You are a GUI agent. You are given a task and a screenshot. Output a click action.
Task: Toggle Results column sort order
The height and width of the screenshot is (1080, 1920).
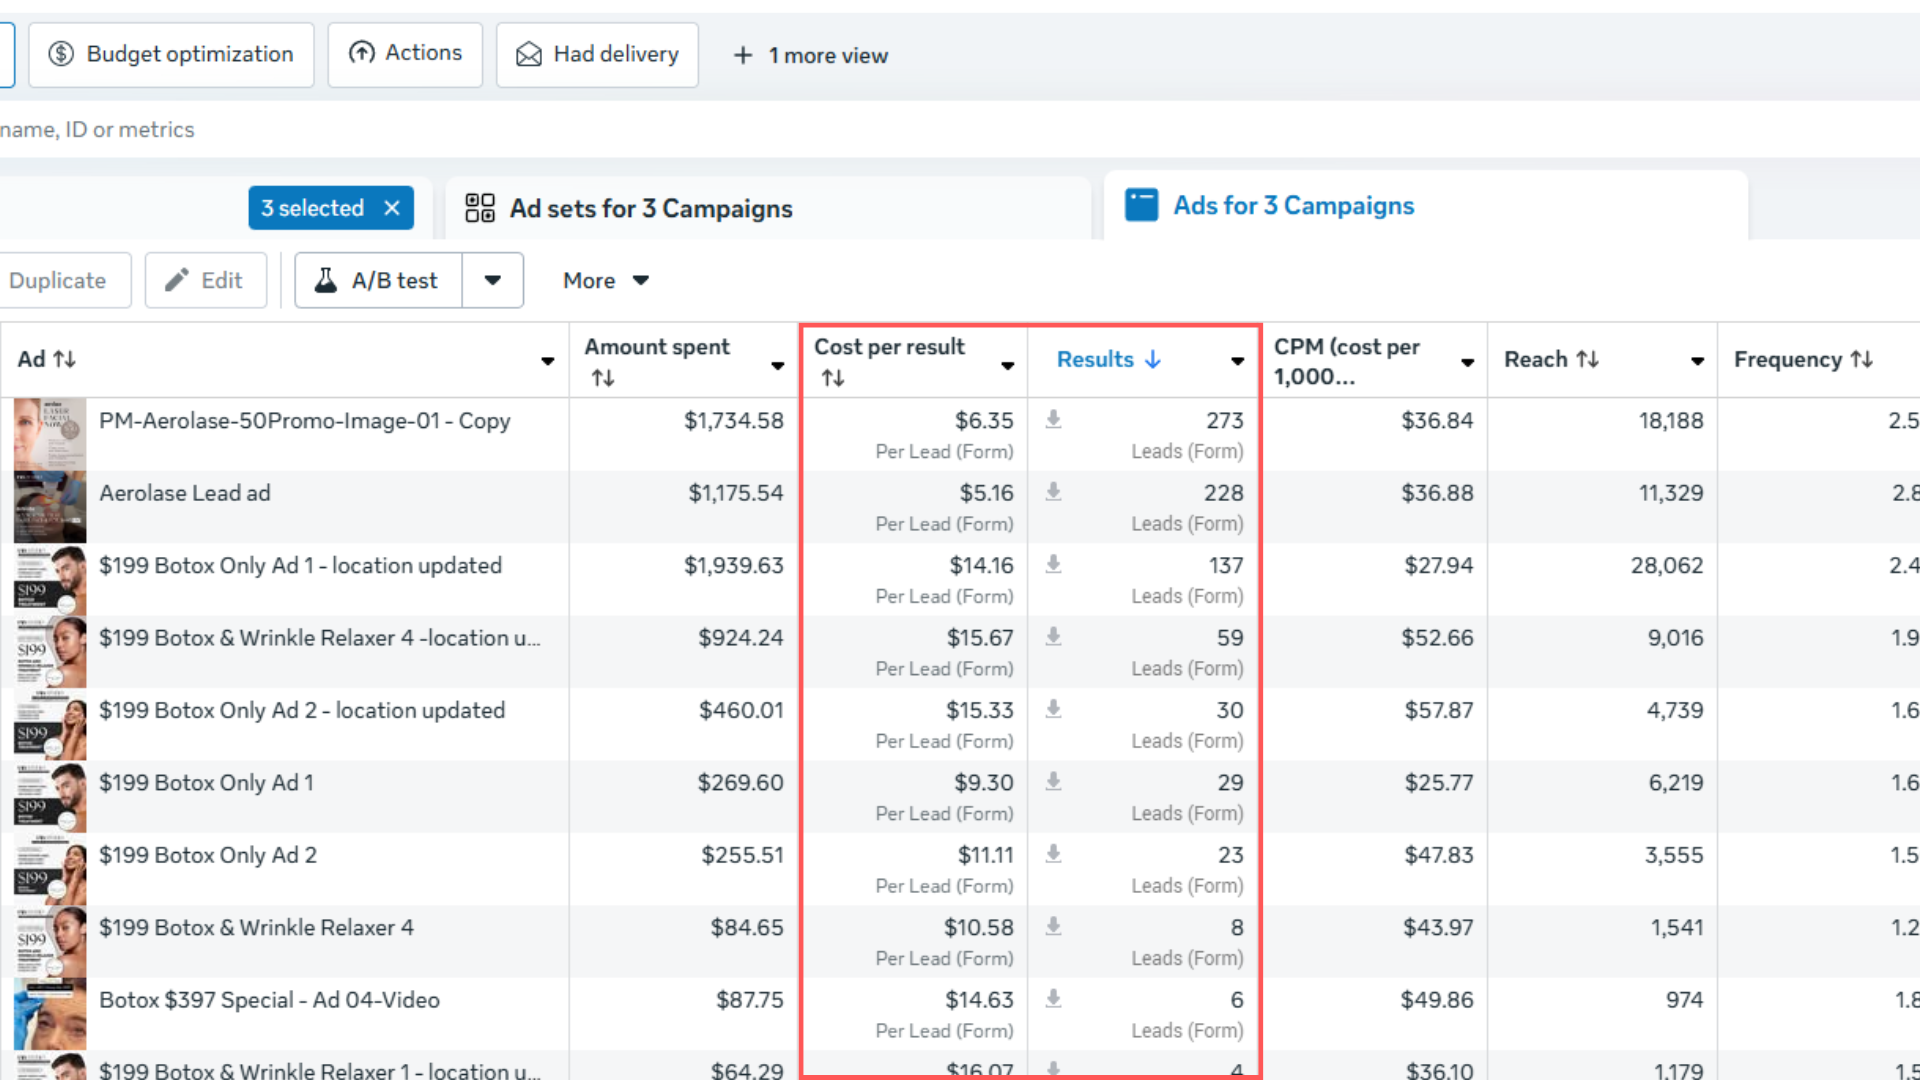tap(1109, 360)
